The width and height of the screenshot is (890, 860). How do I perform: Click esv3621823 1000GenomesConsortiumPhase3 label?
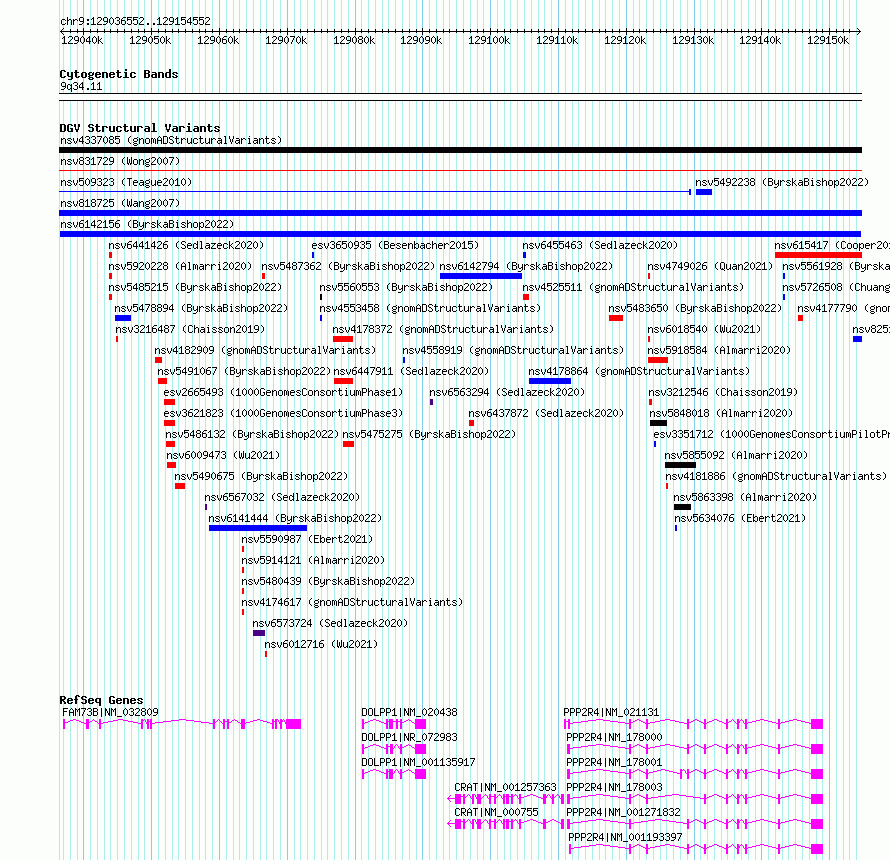283,413
